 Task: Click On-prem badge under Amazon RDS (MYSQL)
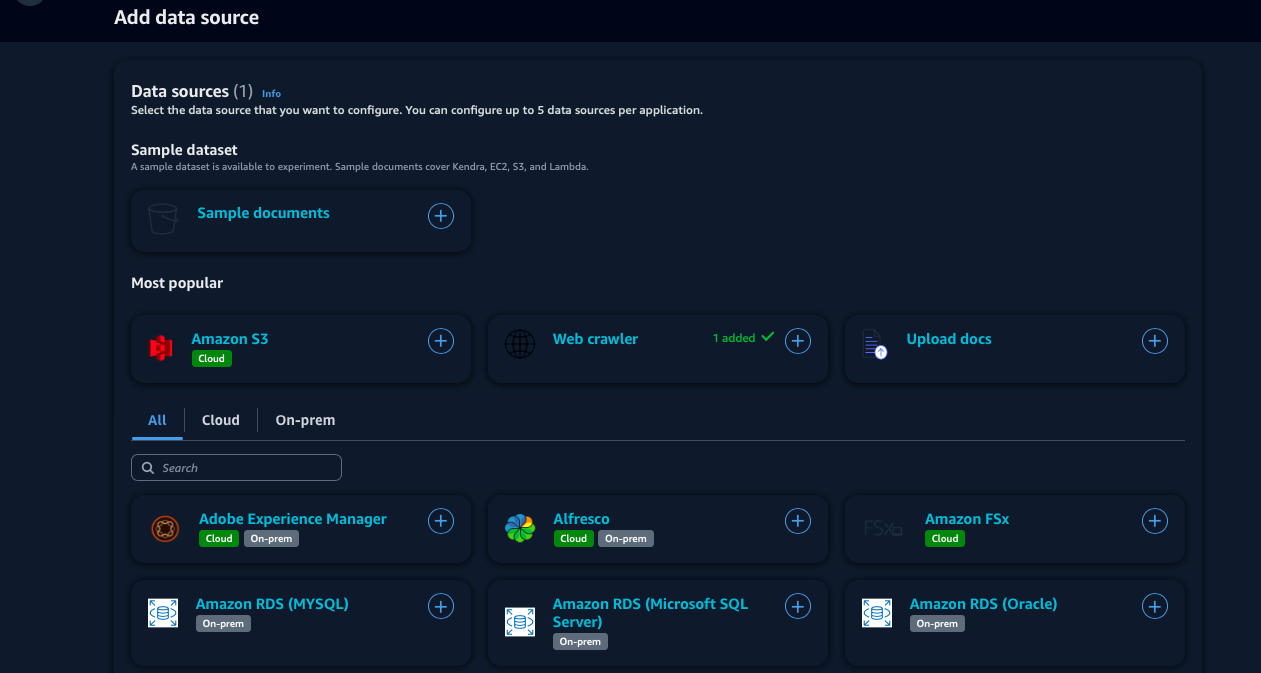pyautogui.click(x=223, y=623)
